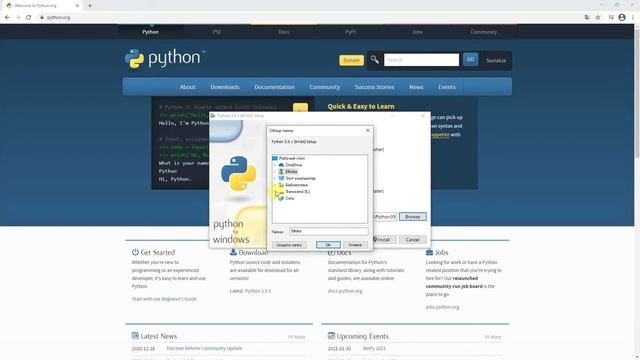Screen dimensions: 640x360
Task: Select Библиотеки in the folder tree
Action: click(296, 185)
